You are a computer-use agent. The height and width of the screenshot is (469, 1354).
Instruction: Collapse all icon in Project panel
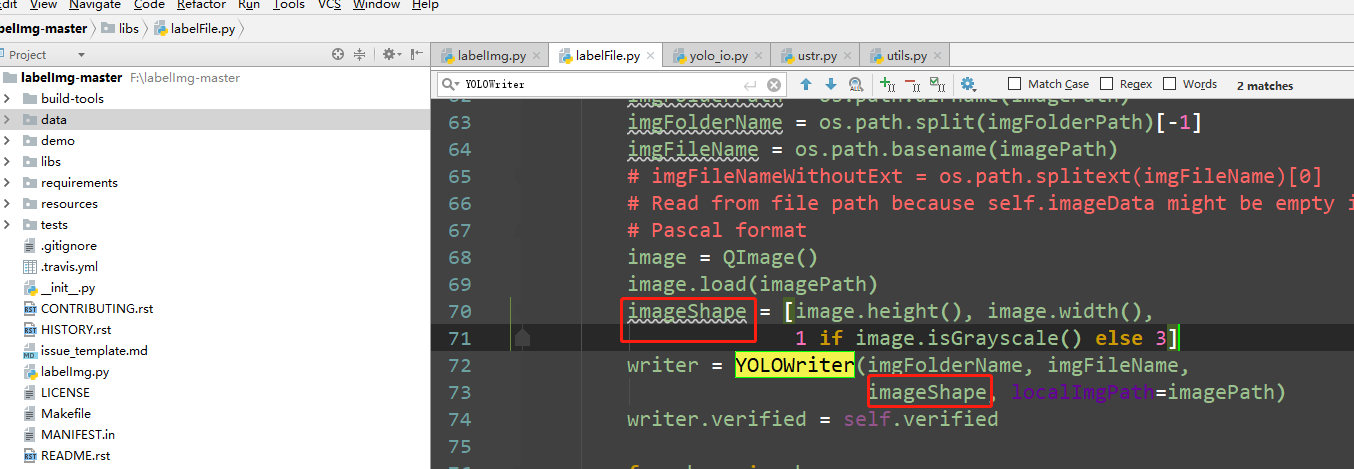360,54
